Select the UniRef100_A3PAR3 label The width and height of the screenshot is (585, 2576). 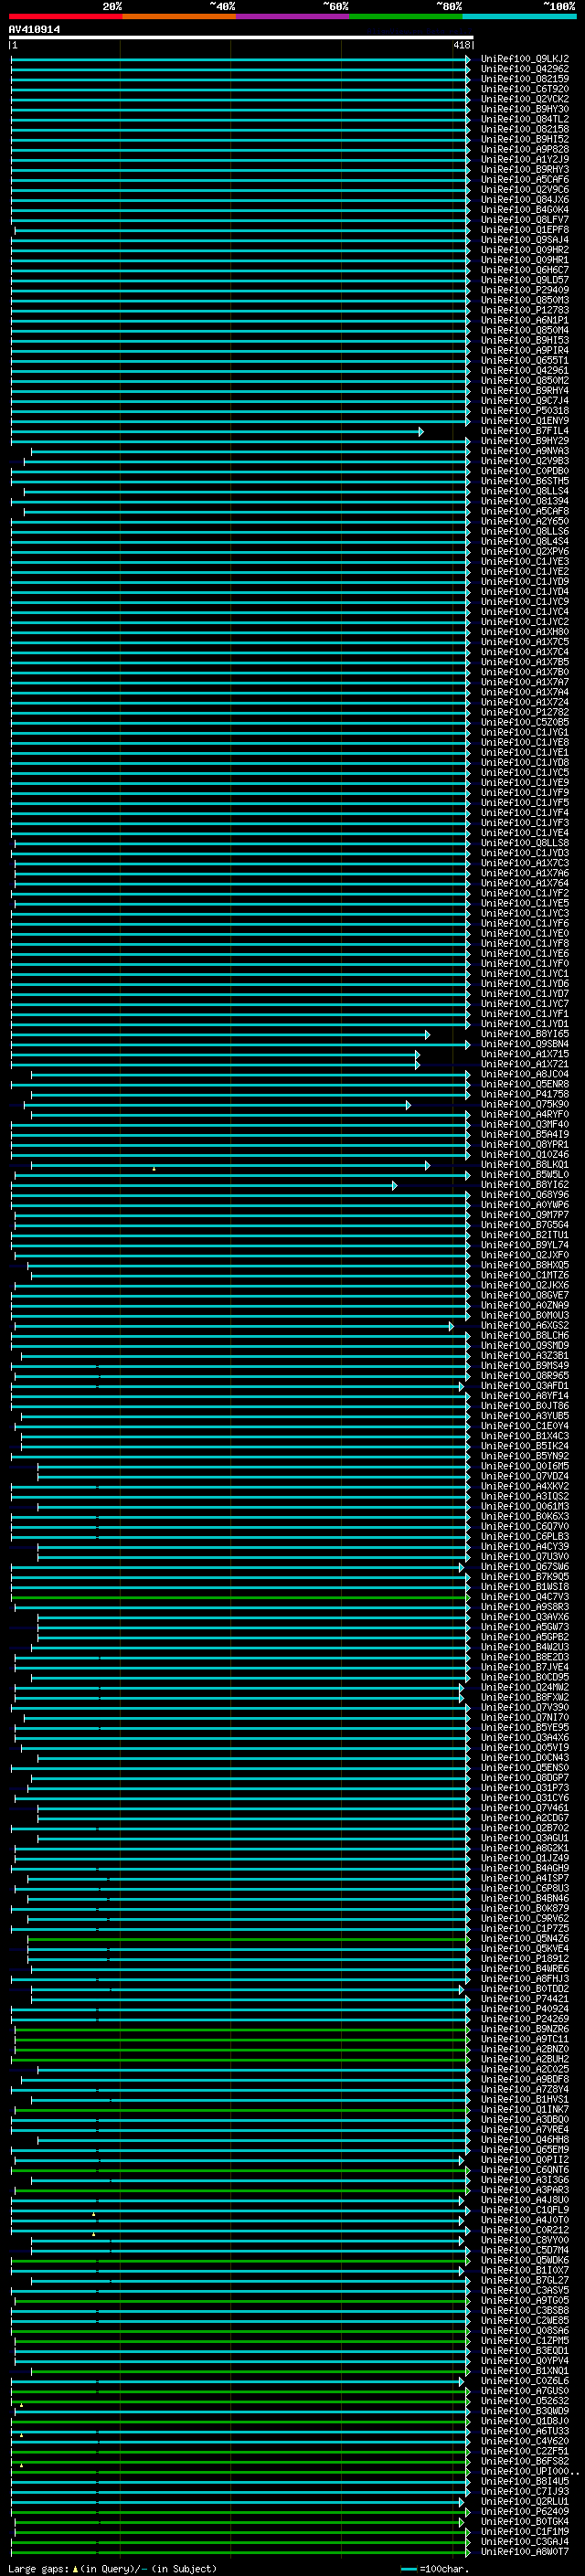[x=525, y=2190]
